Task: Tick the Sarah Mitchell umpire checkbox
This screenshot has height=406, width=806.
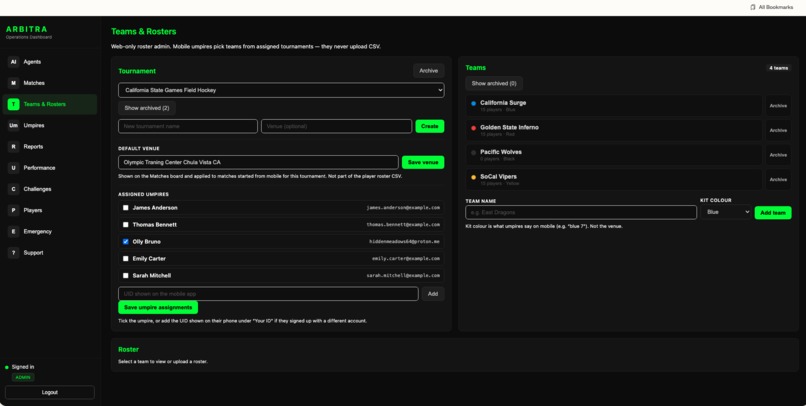Action: pyautogui.click(x=125, y=275)
